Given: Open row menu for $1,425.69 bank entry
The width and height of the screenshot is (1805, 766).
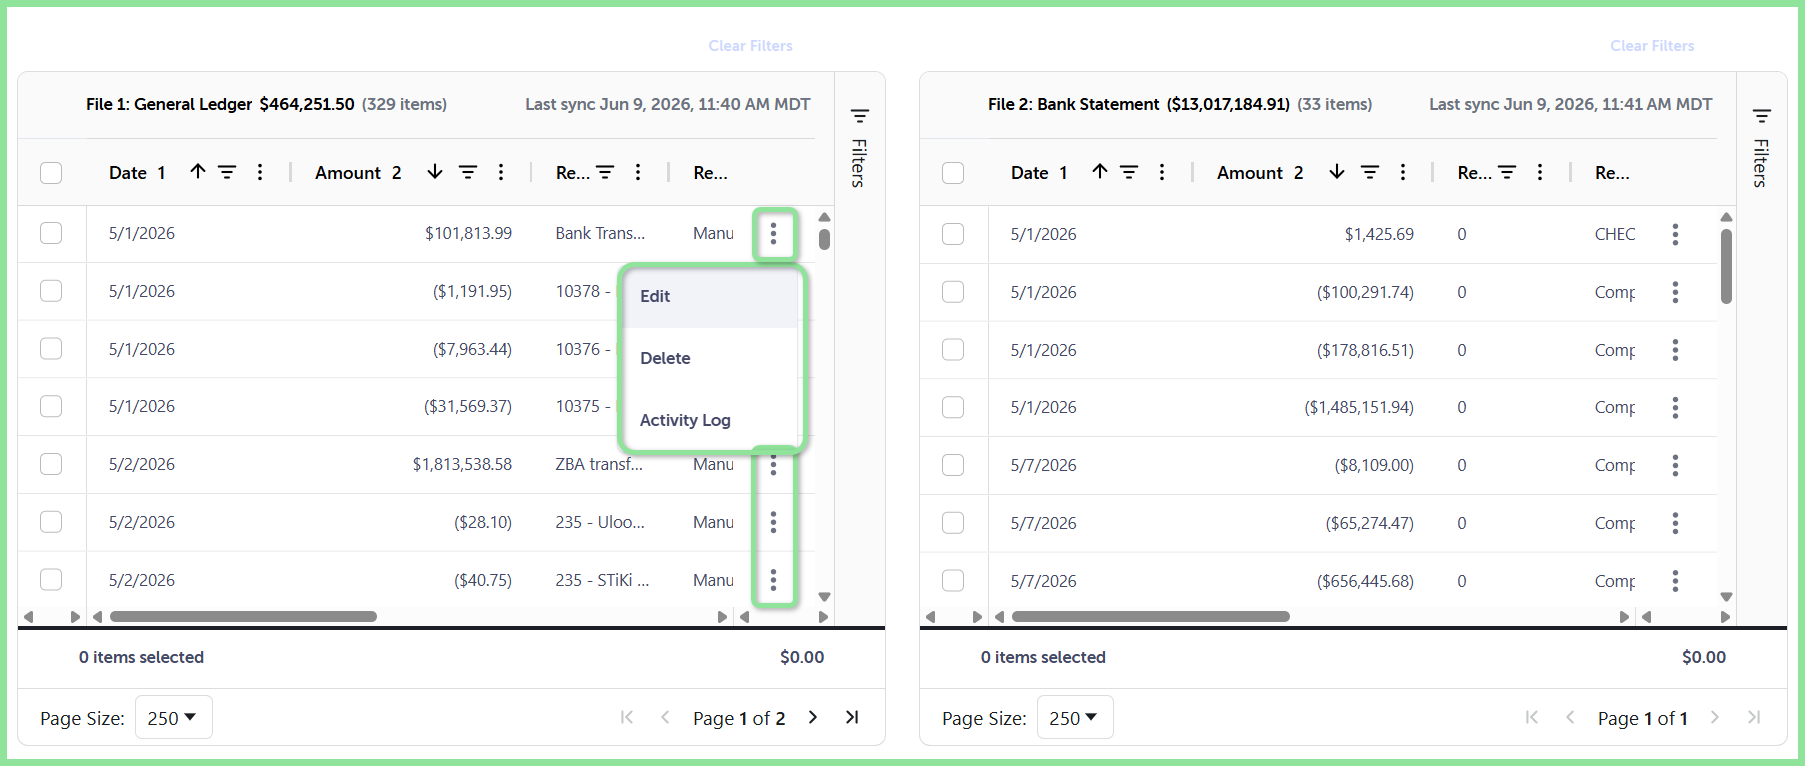Looking at the screenshot, I should point(1675,234).
